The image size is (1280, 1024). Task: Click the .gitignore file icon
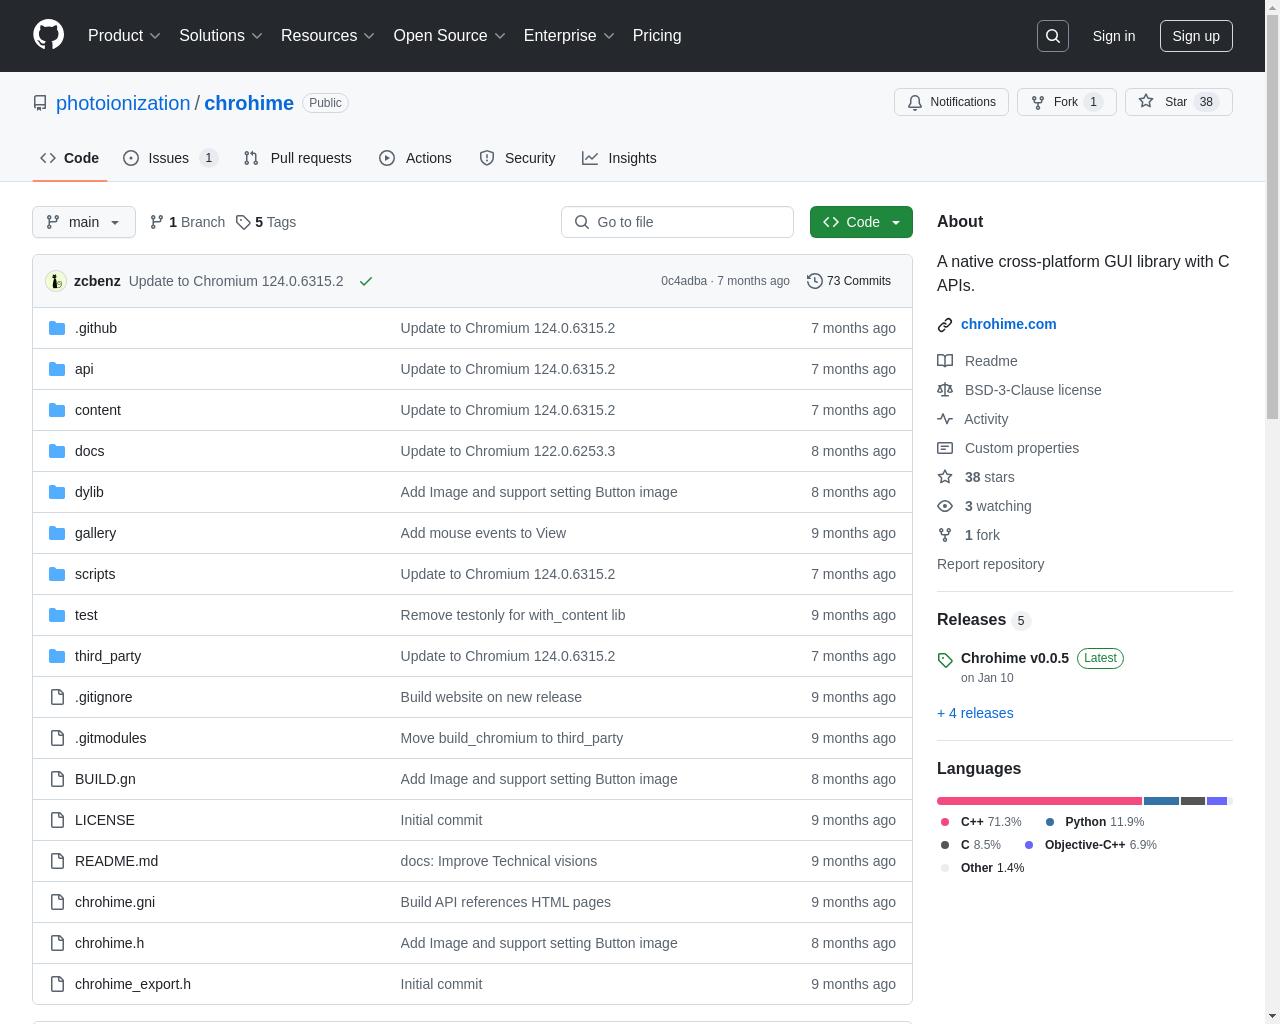[x=57, y=697]
